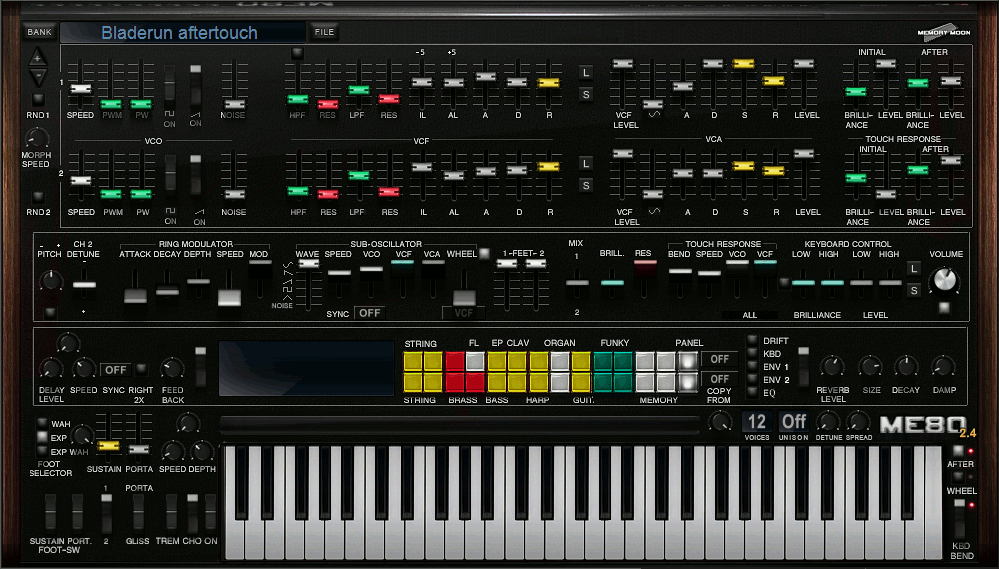Click the preset minus arrow button
Image resolution: width=999 pixels, height=569 pixels.
[x=38, y=77]
